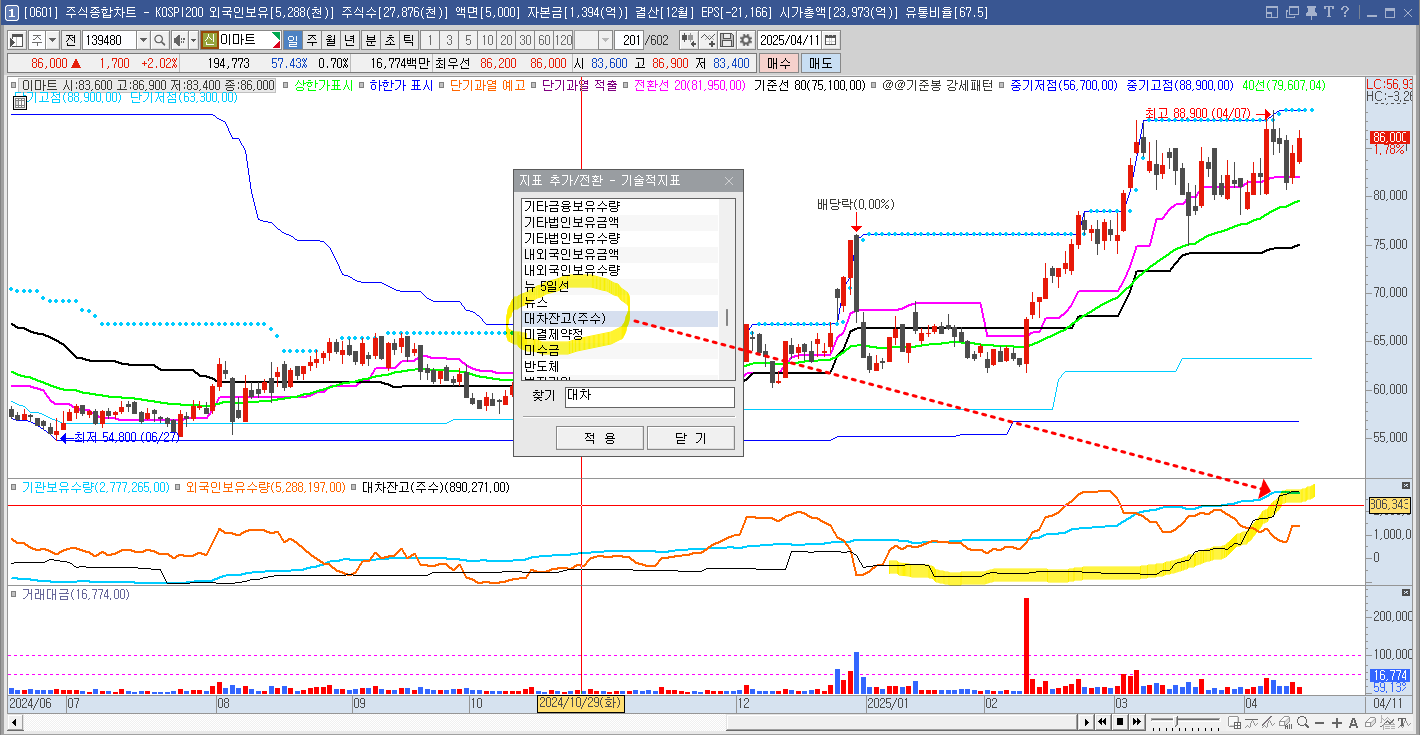Select 내외국인보유수량 in indicator list

tap(620, 270)
